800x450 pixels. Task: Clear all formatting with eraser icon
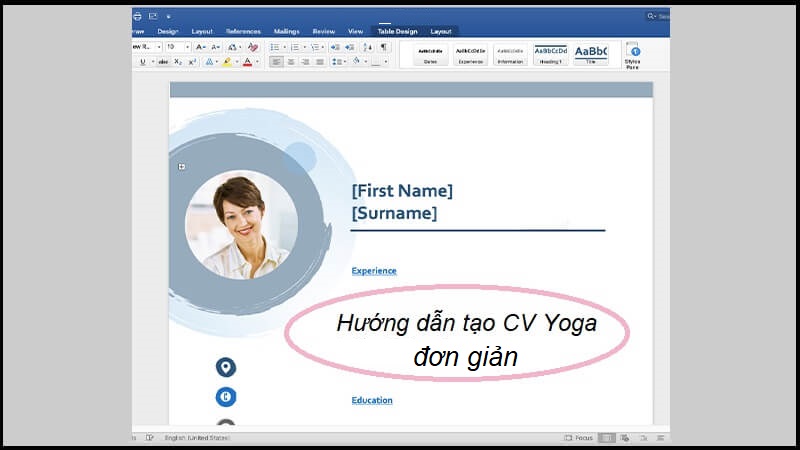(253, 47)
